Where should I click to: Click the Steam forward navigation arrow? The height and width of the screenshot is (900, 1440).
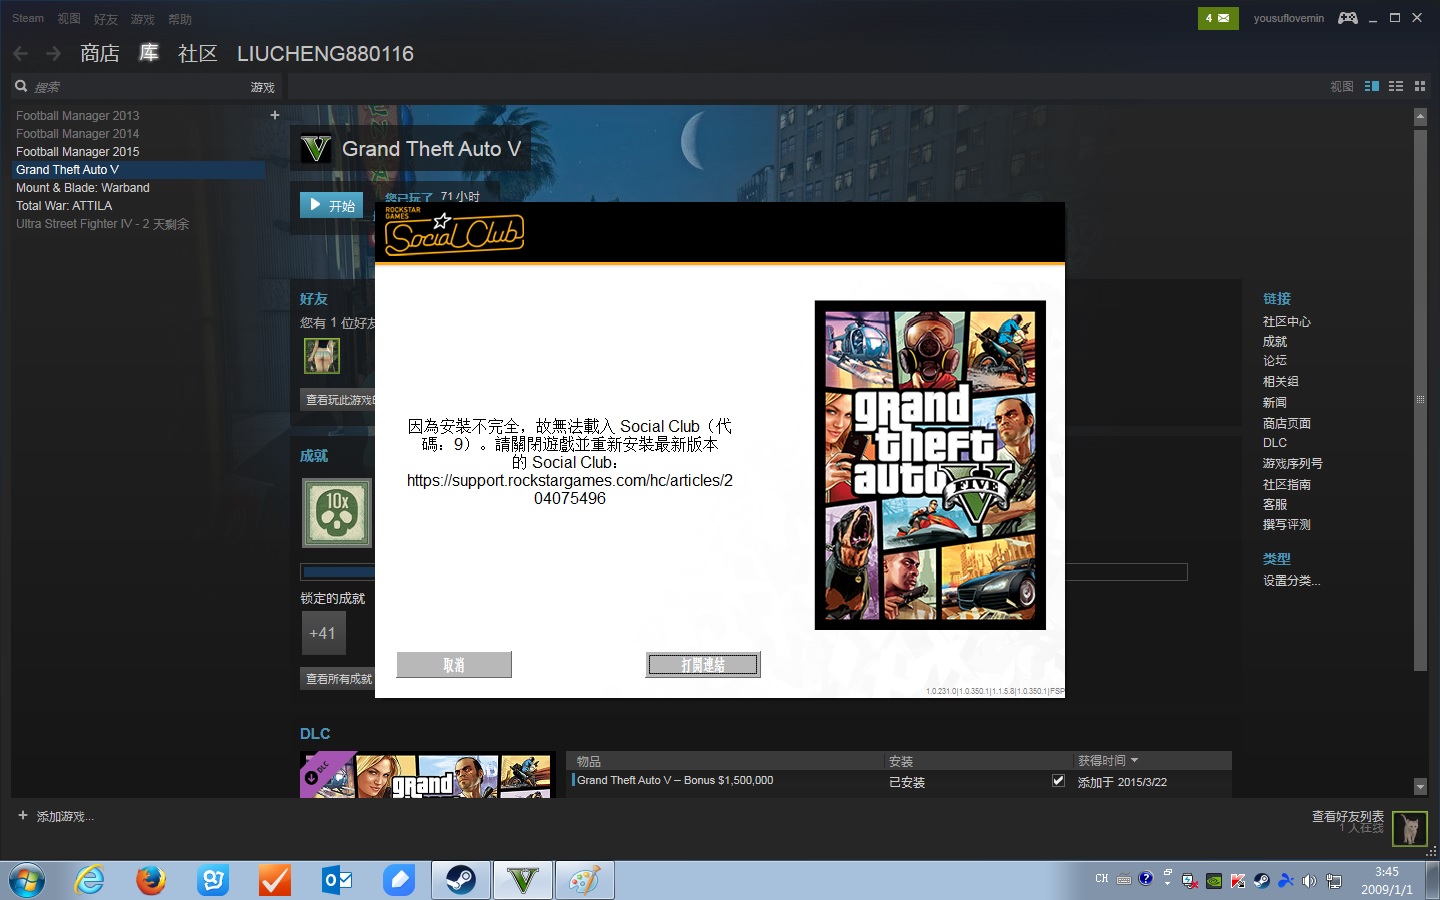tap(54, 53)
